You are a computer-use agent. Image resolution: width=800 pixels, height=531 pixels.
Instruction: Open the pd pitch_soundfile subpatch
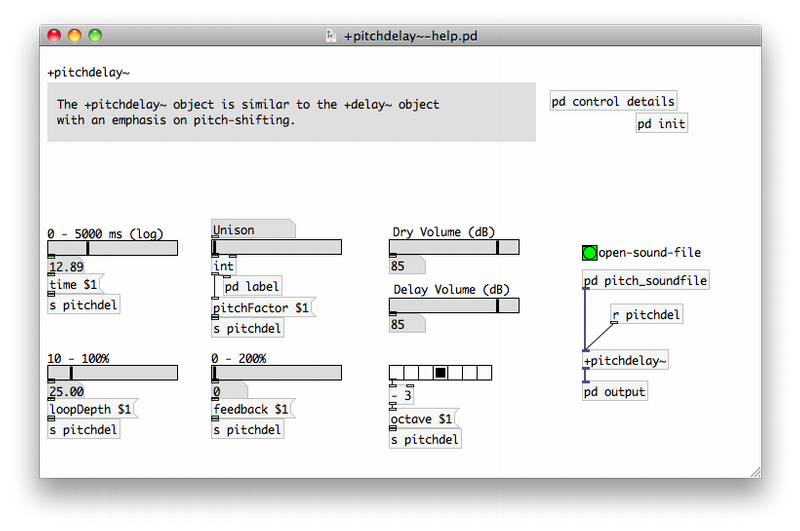[x=645, y=281]
